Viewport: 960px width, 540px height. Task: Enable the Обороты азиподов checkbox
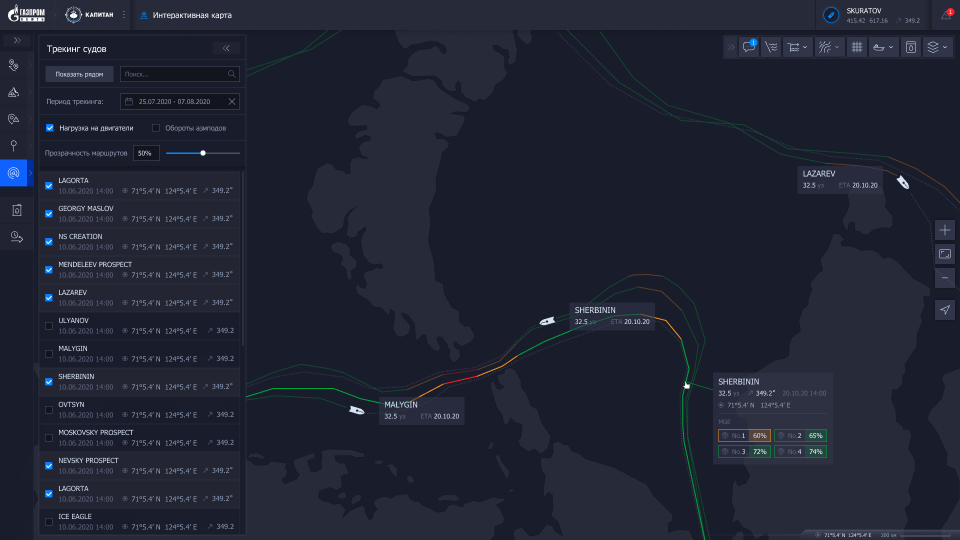tap(156, 128)
